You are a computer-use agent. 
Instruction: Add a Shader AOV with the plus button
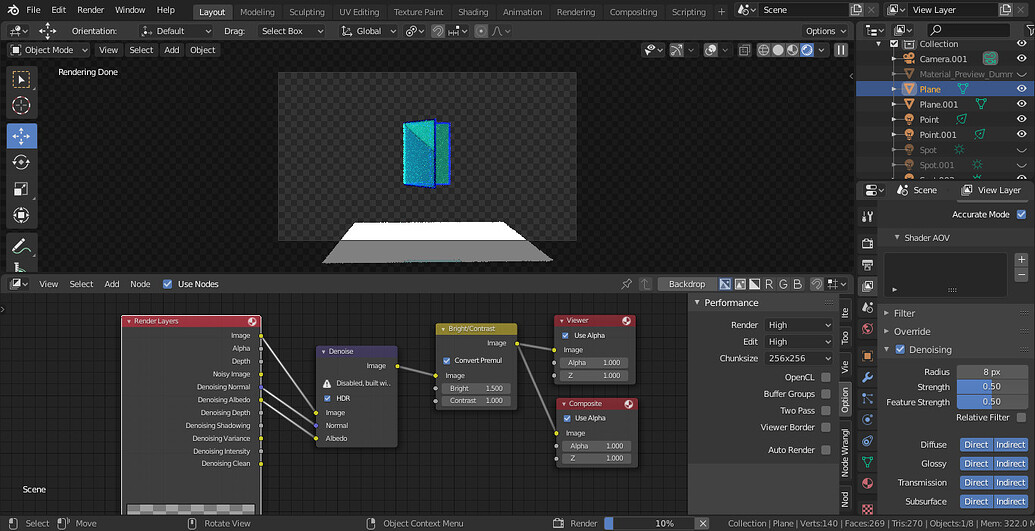point(1021,260)
